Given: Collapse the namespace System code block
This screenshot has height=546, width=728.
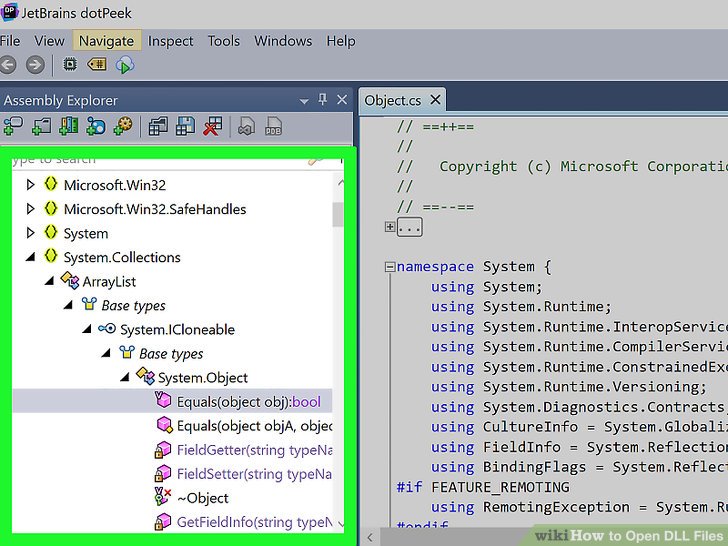Looking at the screenshot, I should click(x=390, y=266).
